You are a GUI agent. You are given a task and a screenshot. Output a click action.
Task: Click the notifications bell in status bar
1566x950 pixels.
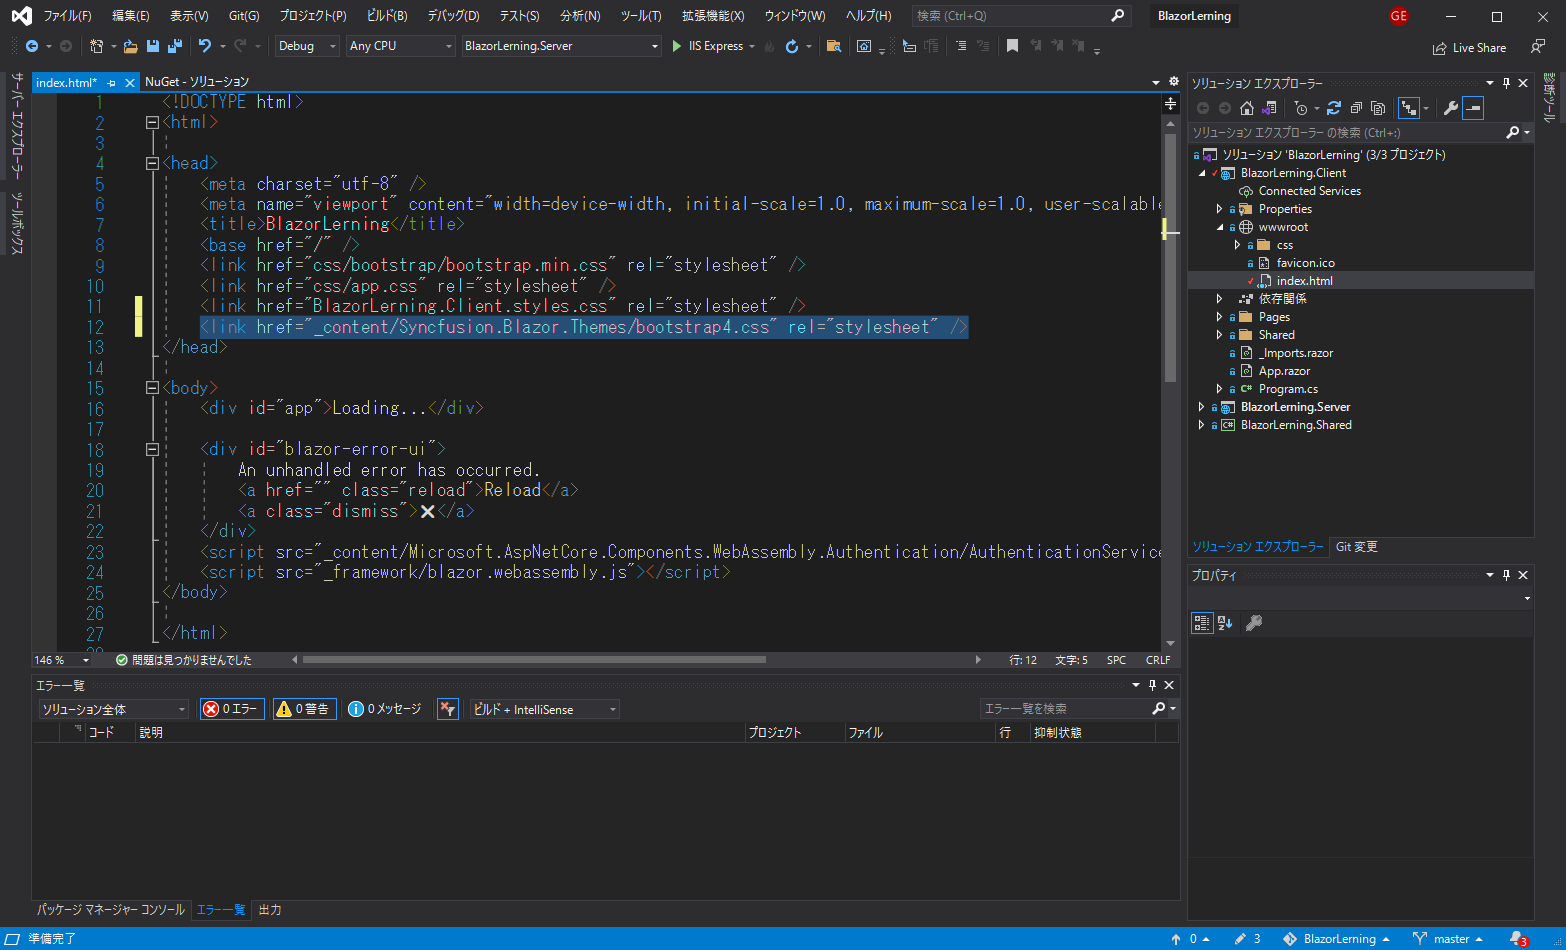click(1518, 939)
